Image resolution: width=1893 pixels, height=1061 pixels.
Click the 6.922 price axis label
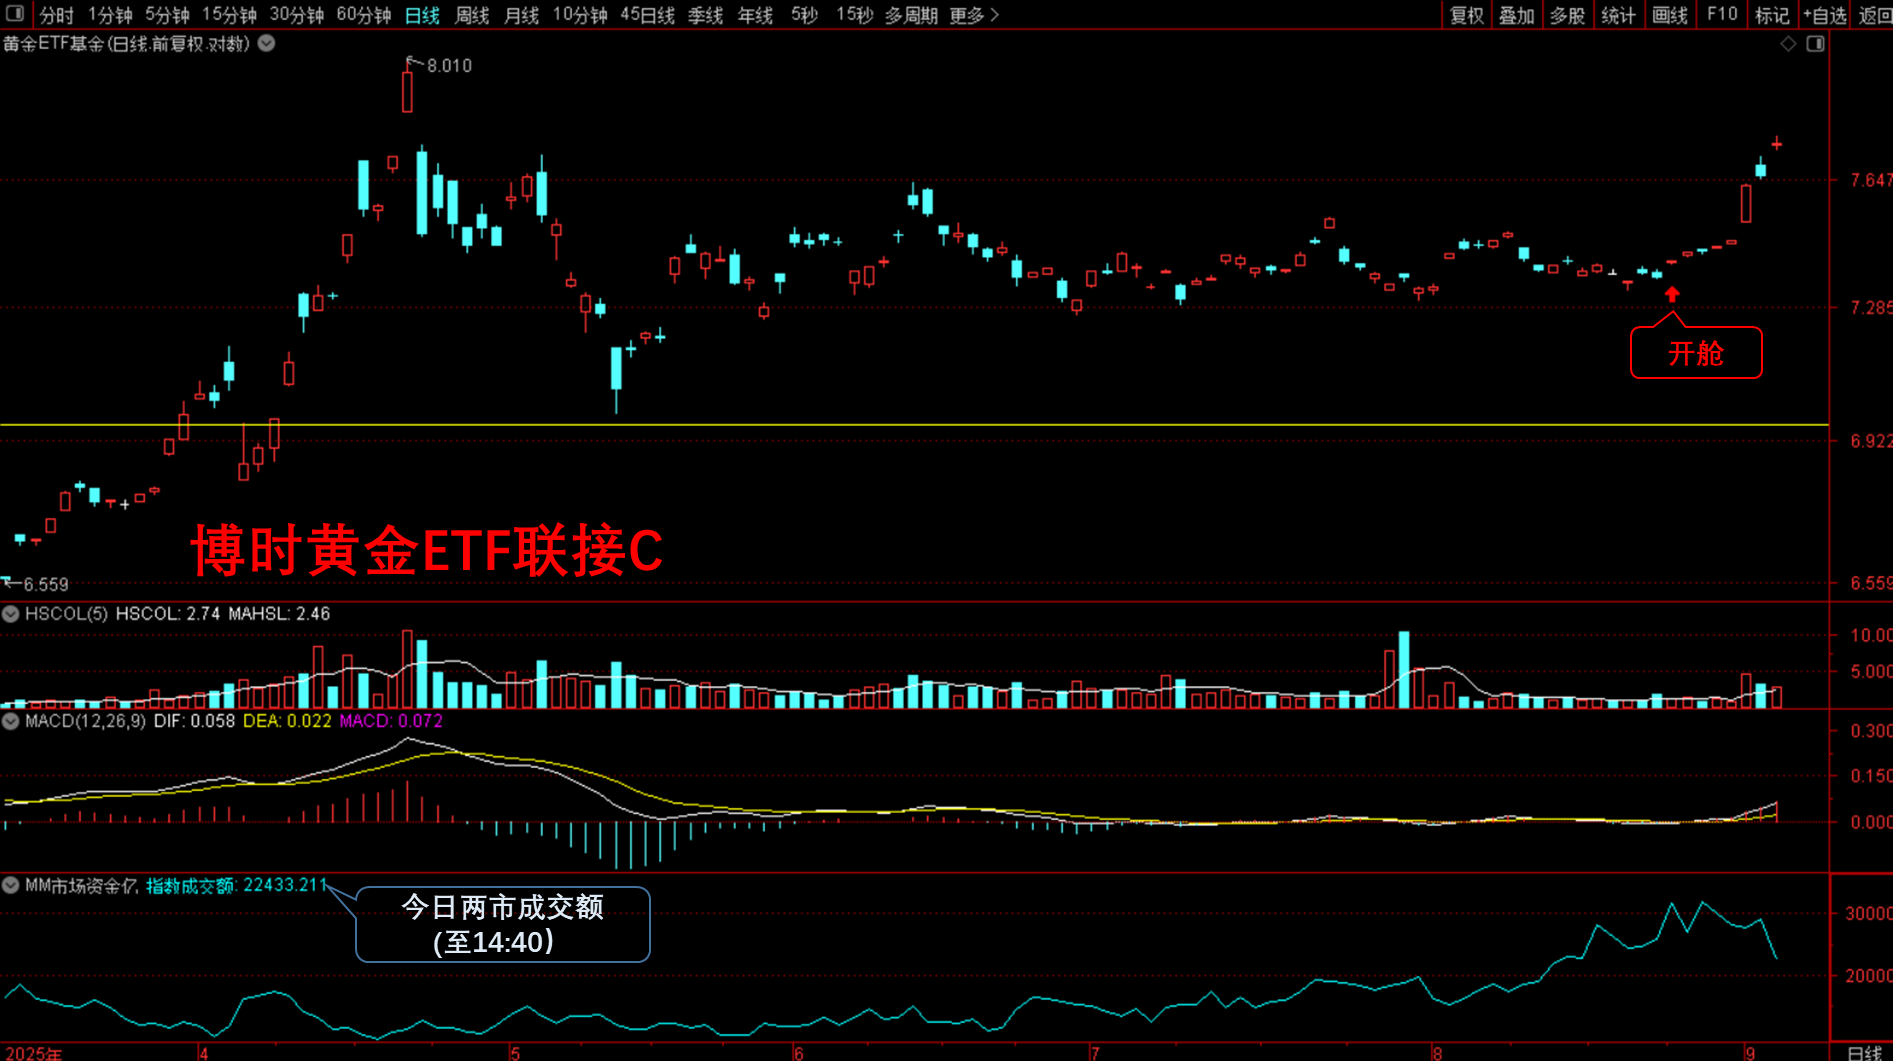1871,441
